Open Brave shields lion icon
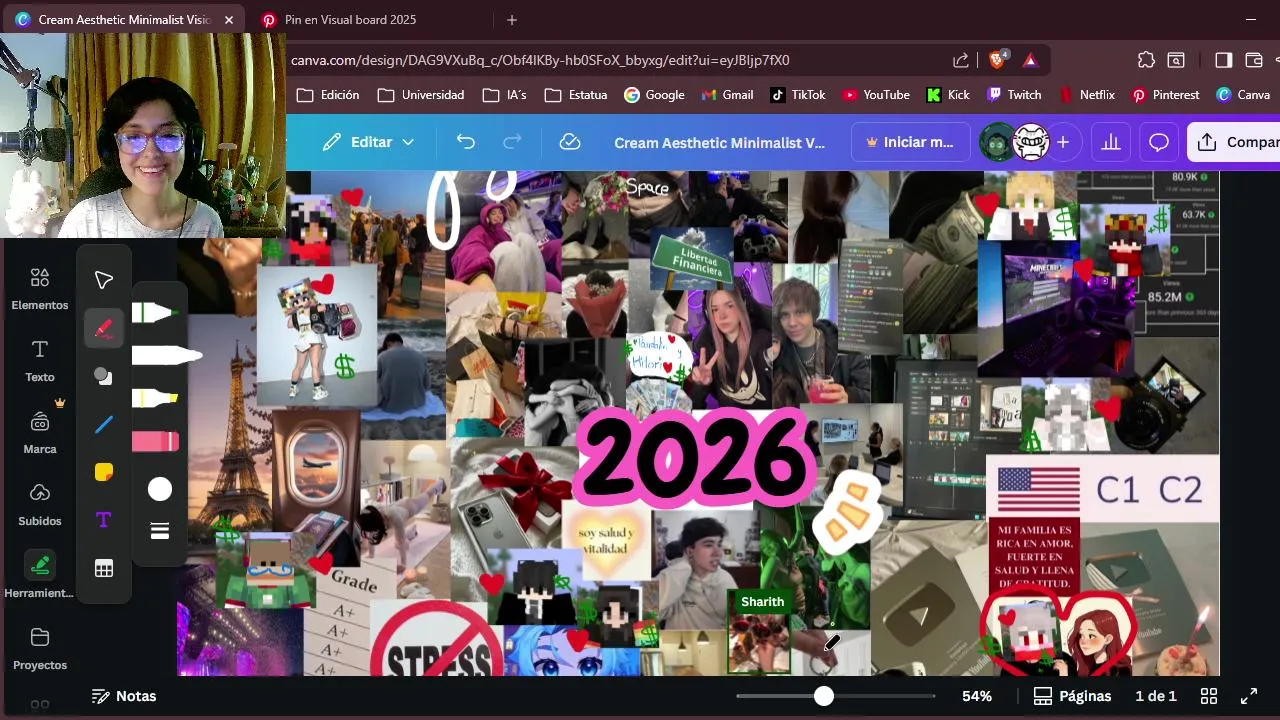Viewport: 1280px width, 720px height. click(997, 60)
